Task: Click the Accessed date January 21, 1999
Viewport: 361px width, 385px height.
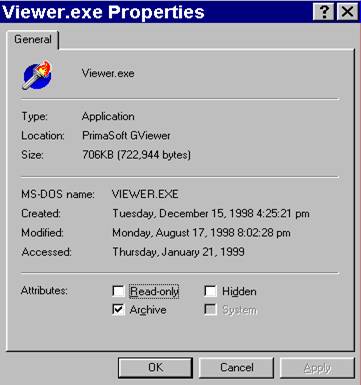Action: (178, 252)
